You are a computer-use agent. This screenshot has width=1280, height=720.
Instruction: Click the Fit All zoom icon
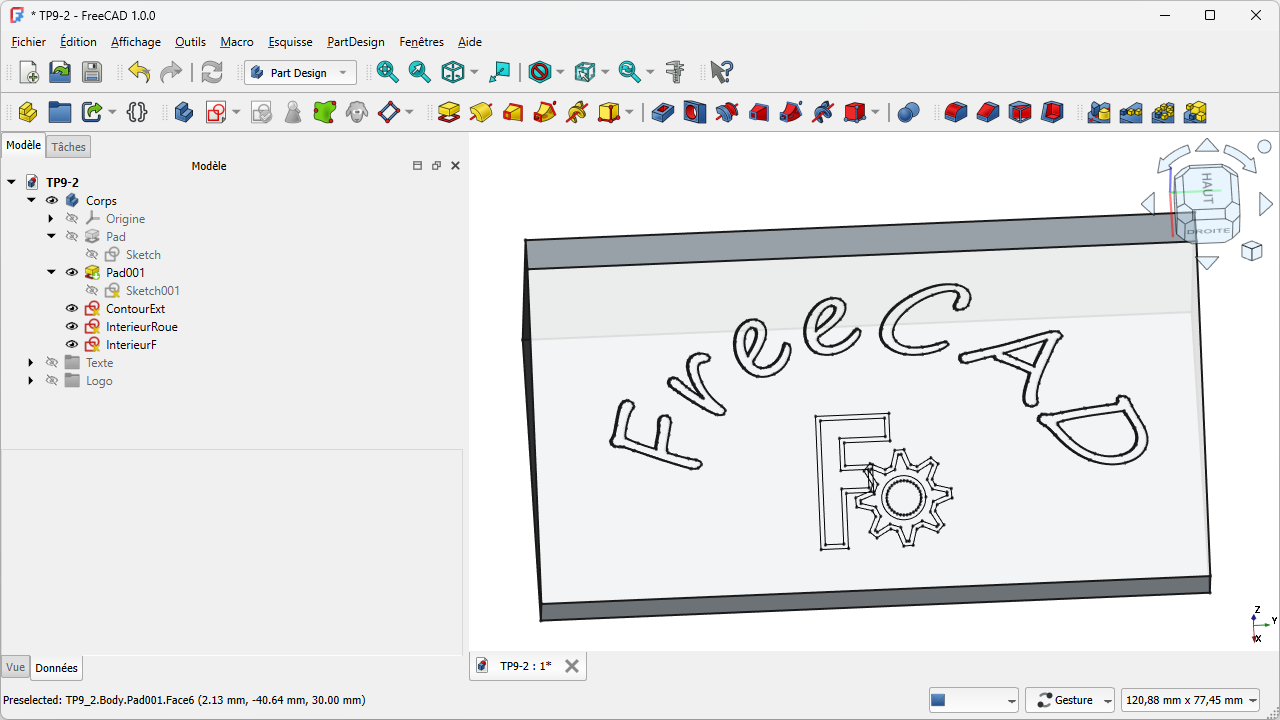tap(387, 72)
